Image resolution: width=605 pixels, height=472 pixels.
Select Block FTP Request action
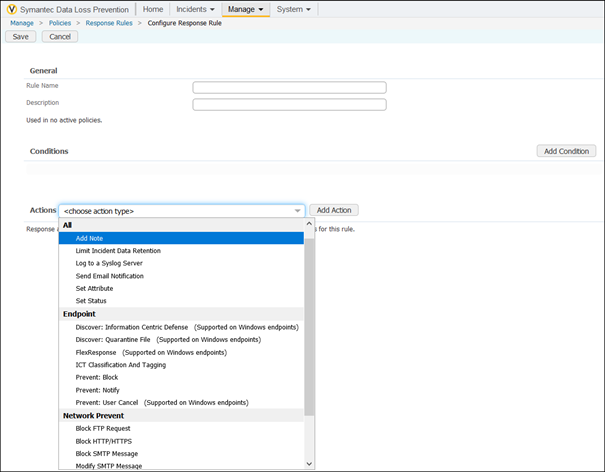[181, 428]
